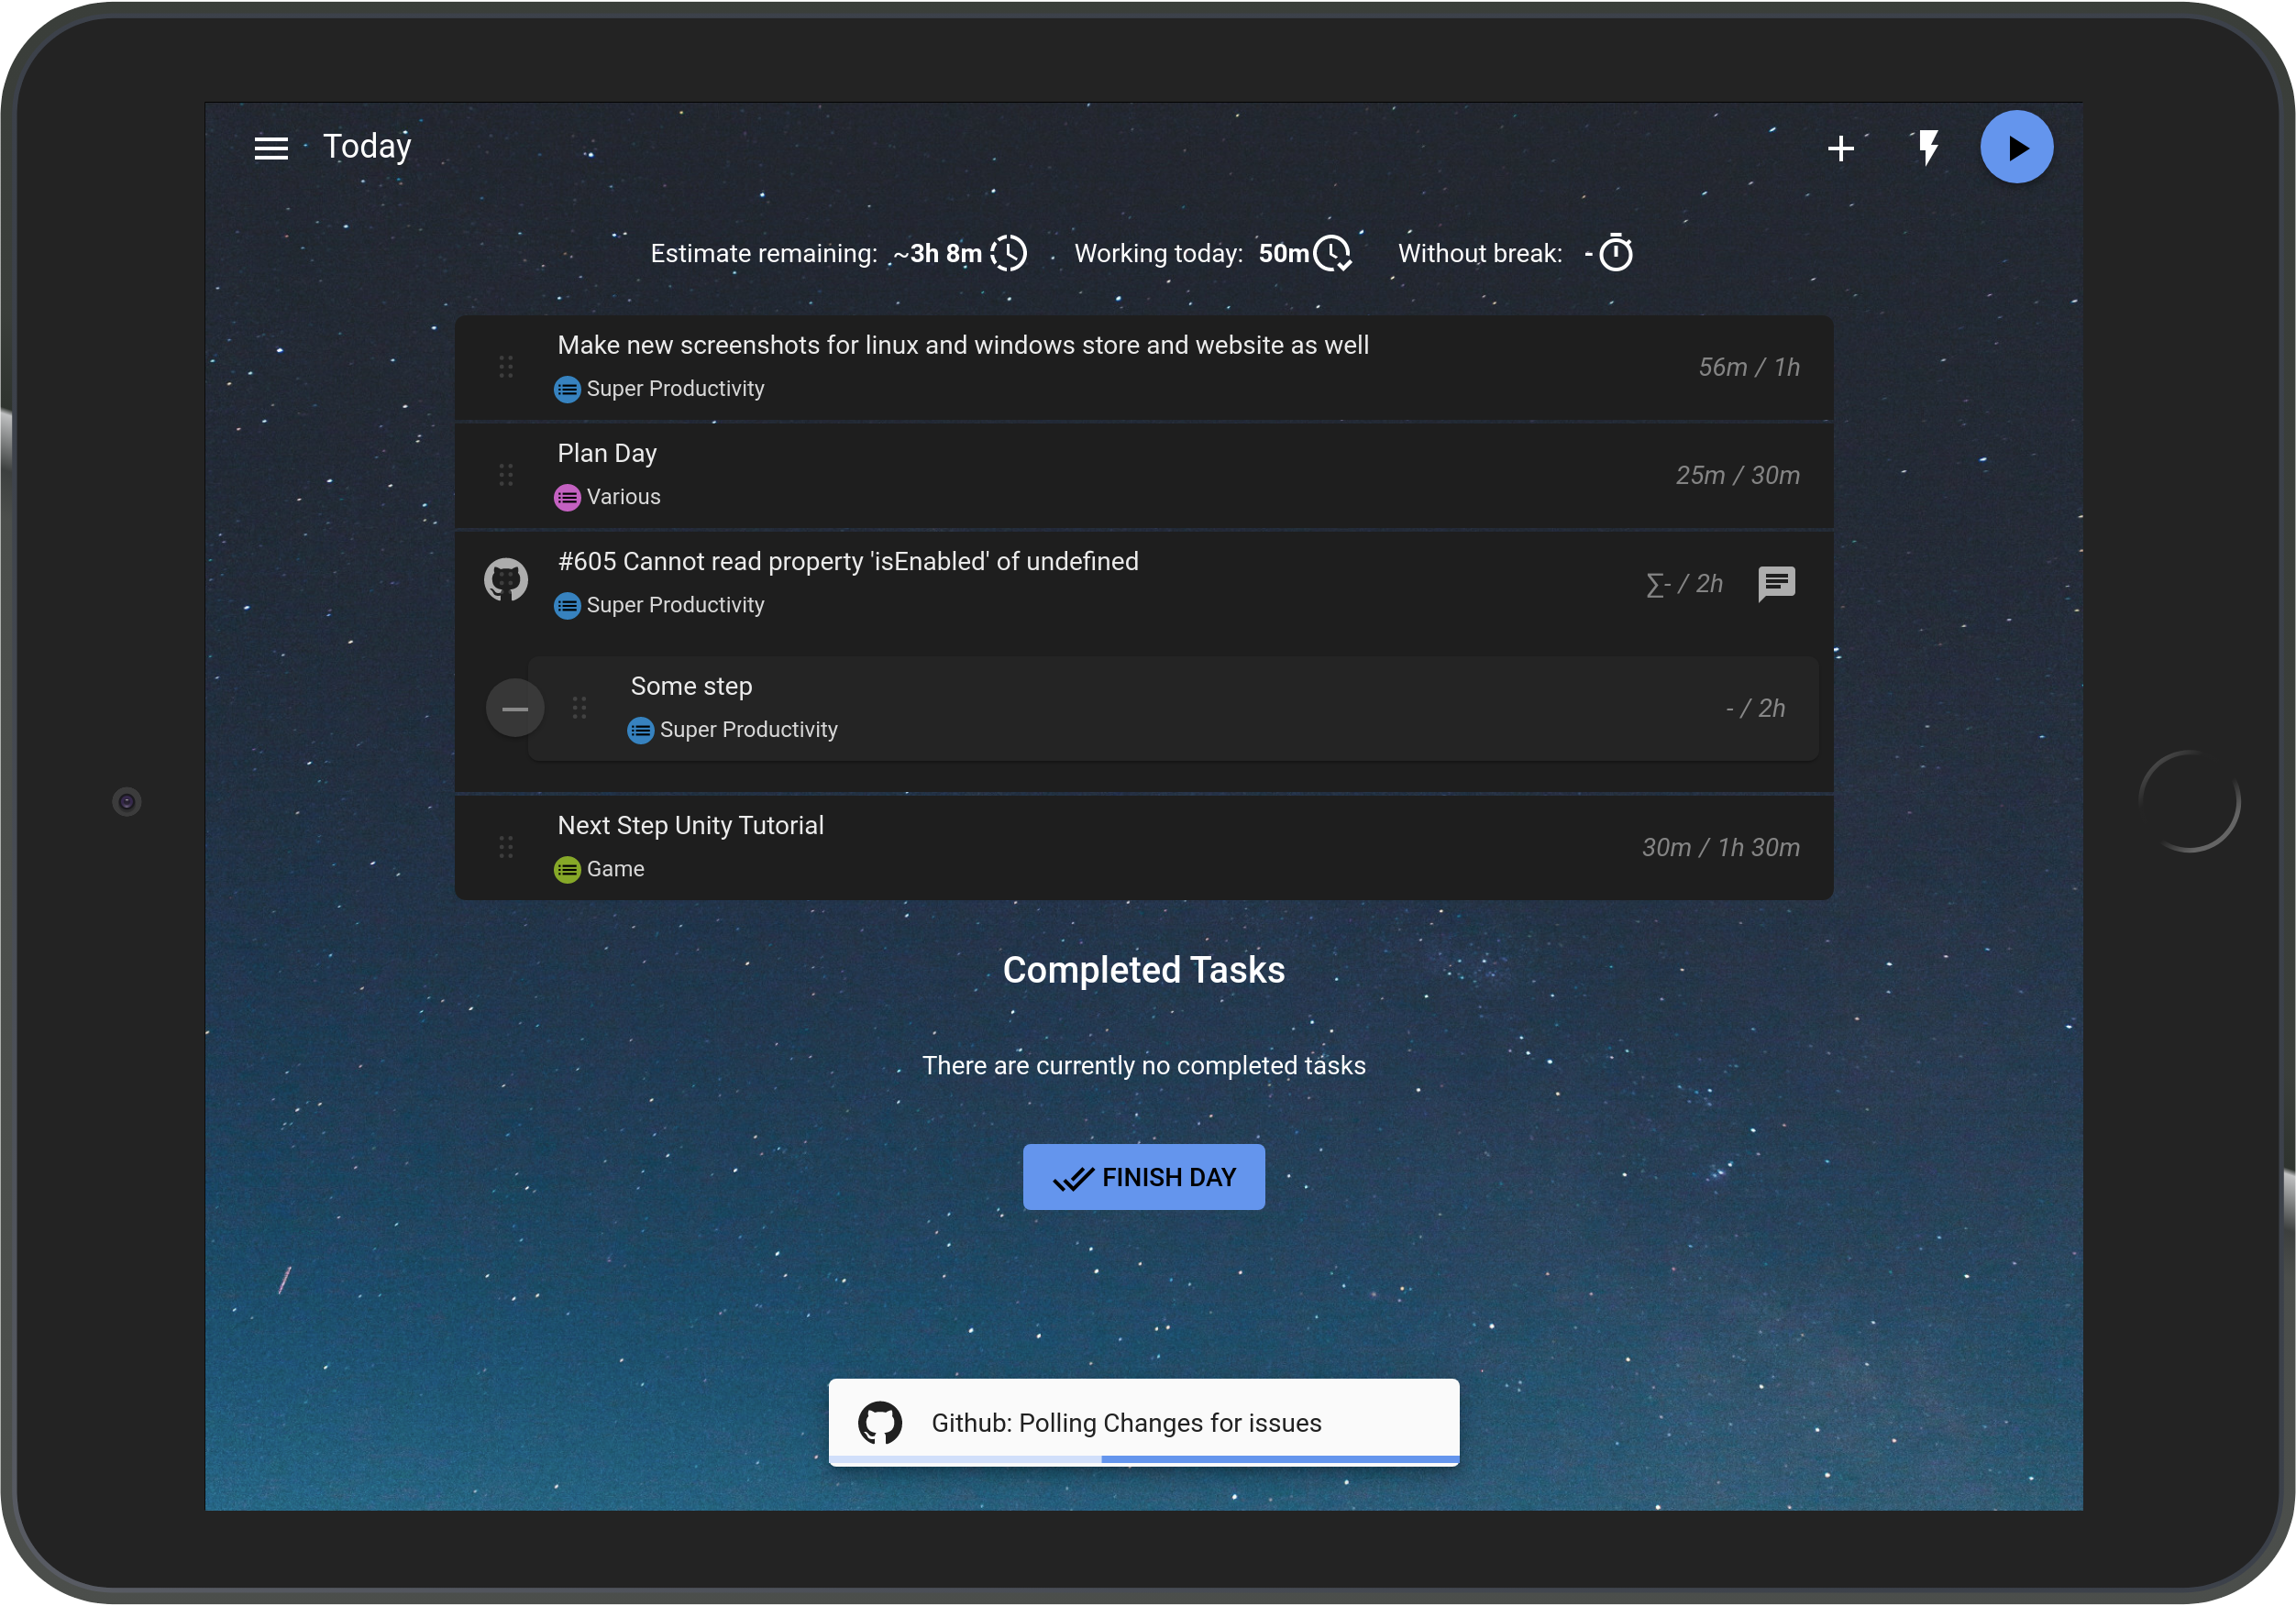Collapse sub tasks with the minus button
The width and height of the screenshot is (2296, 1606).
tap(515, 709)
